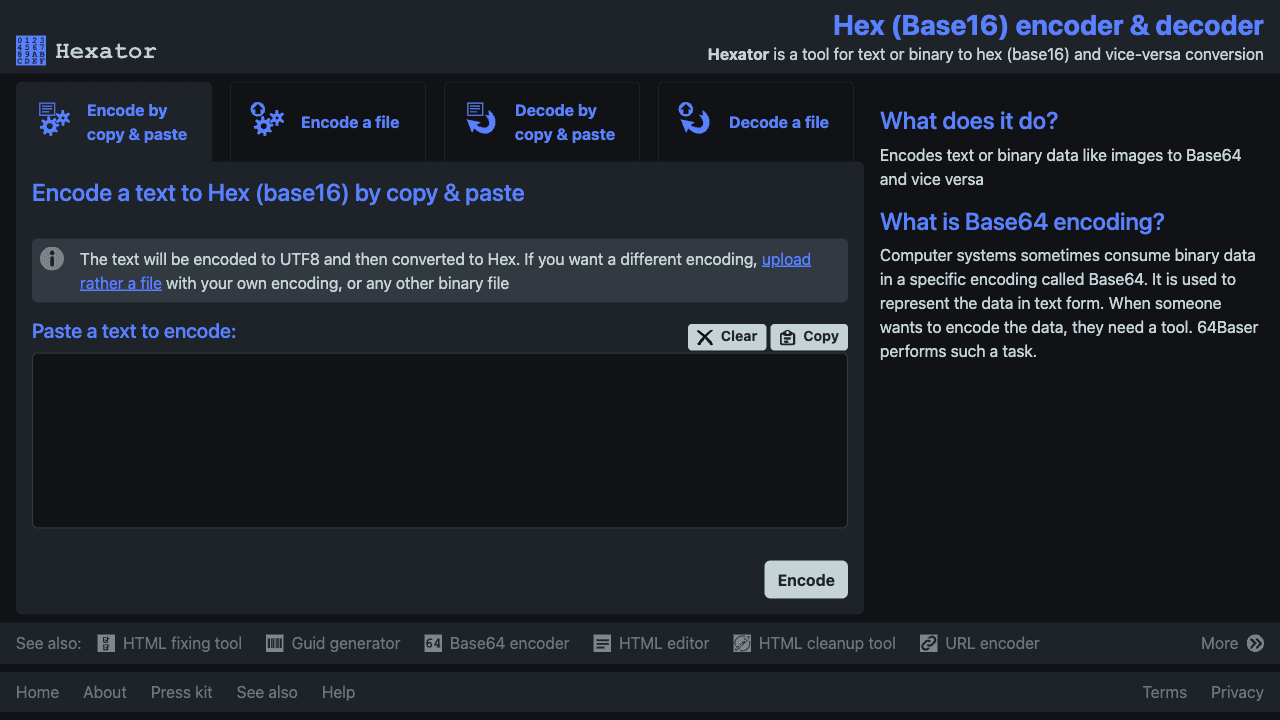
Task: Click the HTML fixing tool icon
Action: tap(105, 643)
